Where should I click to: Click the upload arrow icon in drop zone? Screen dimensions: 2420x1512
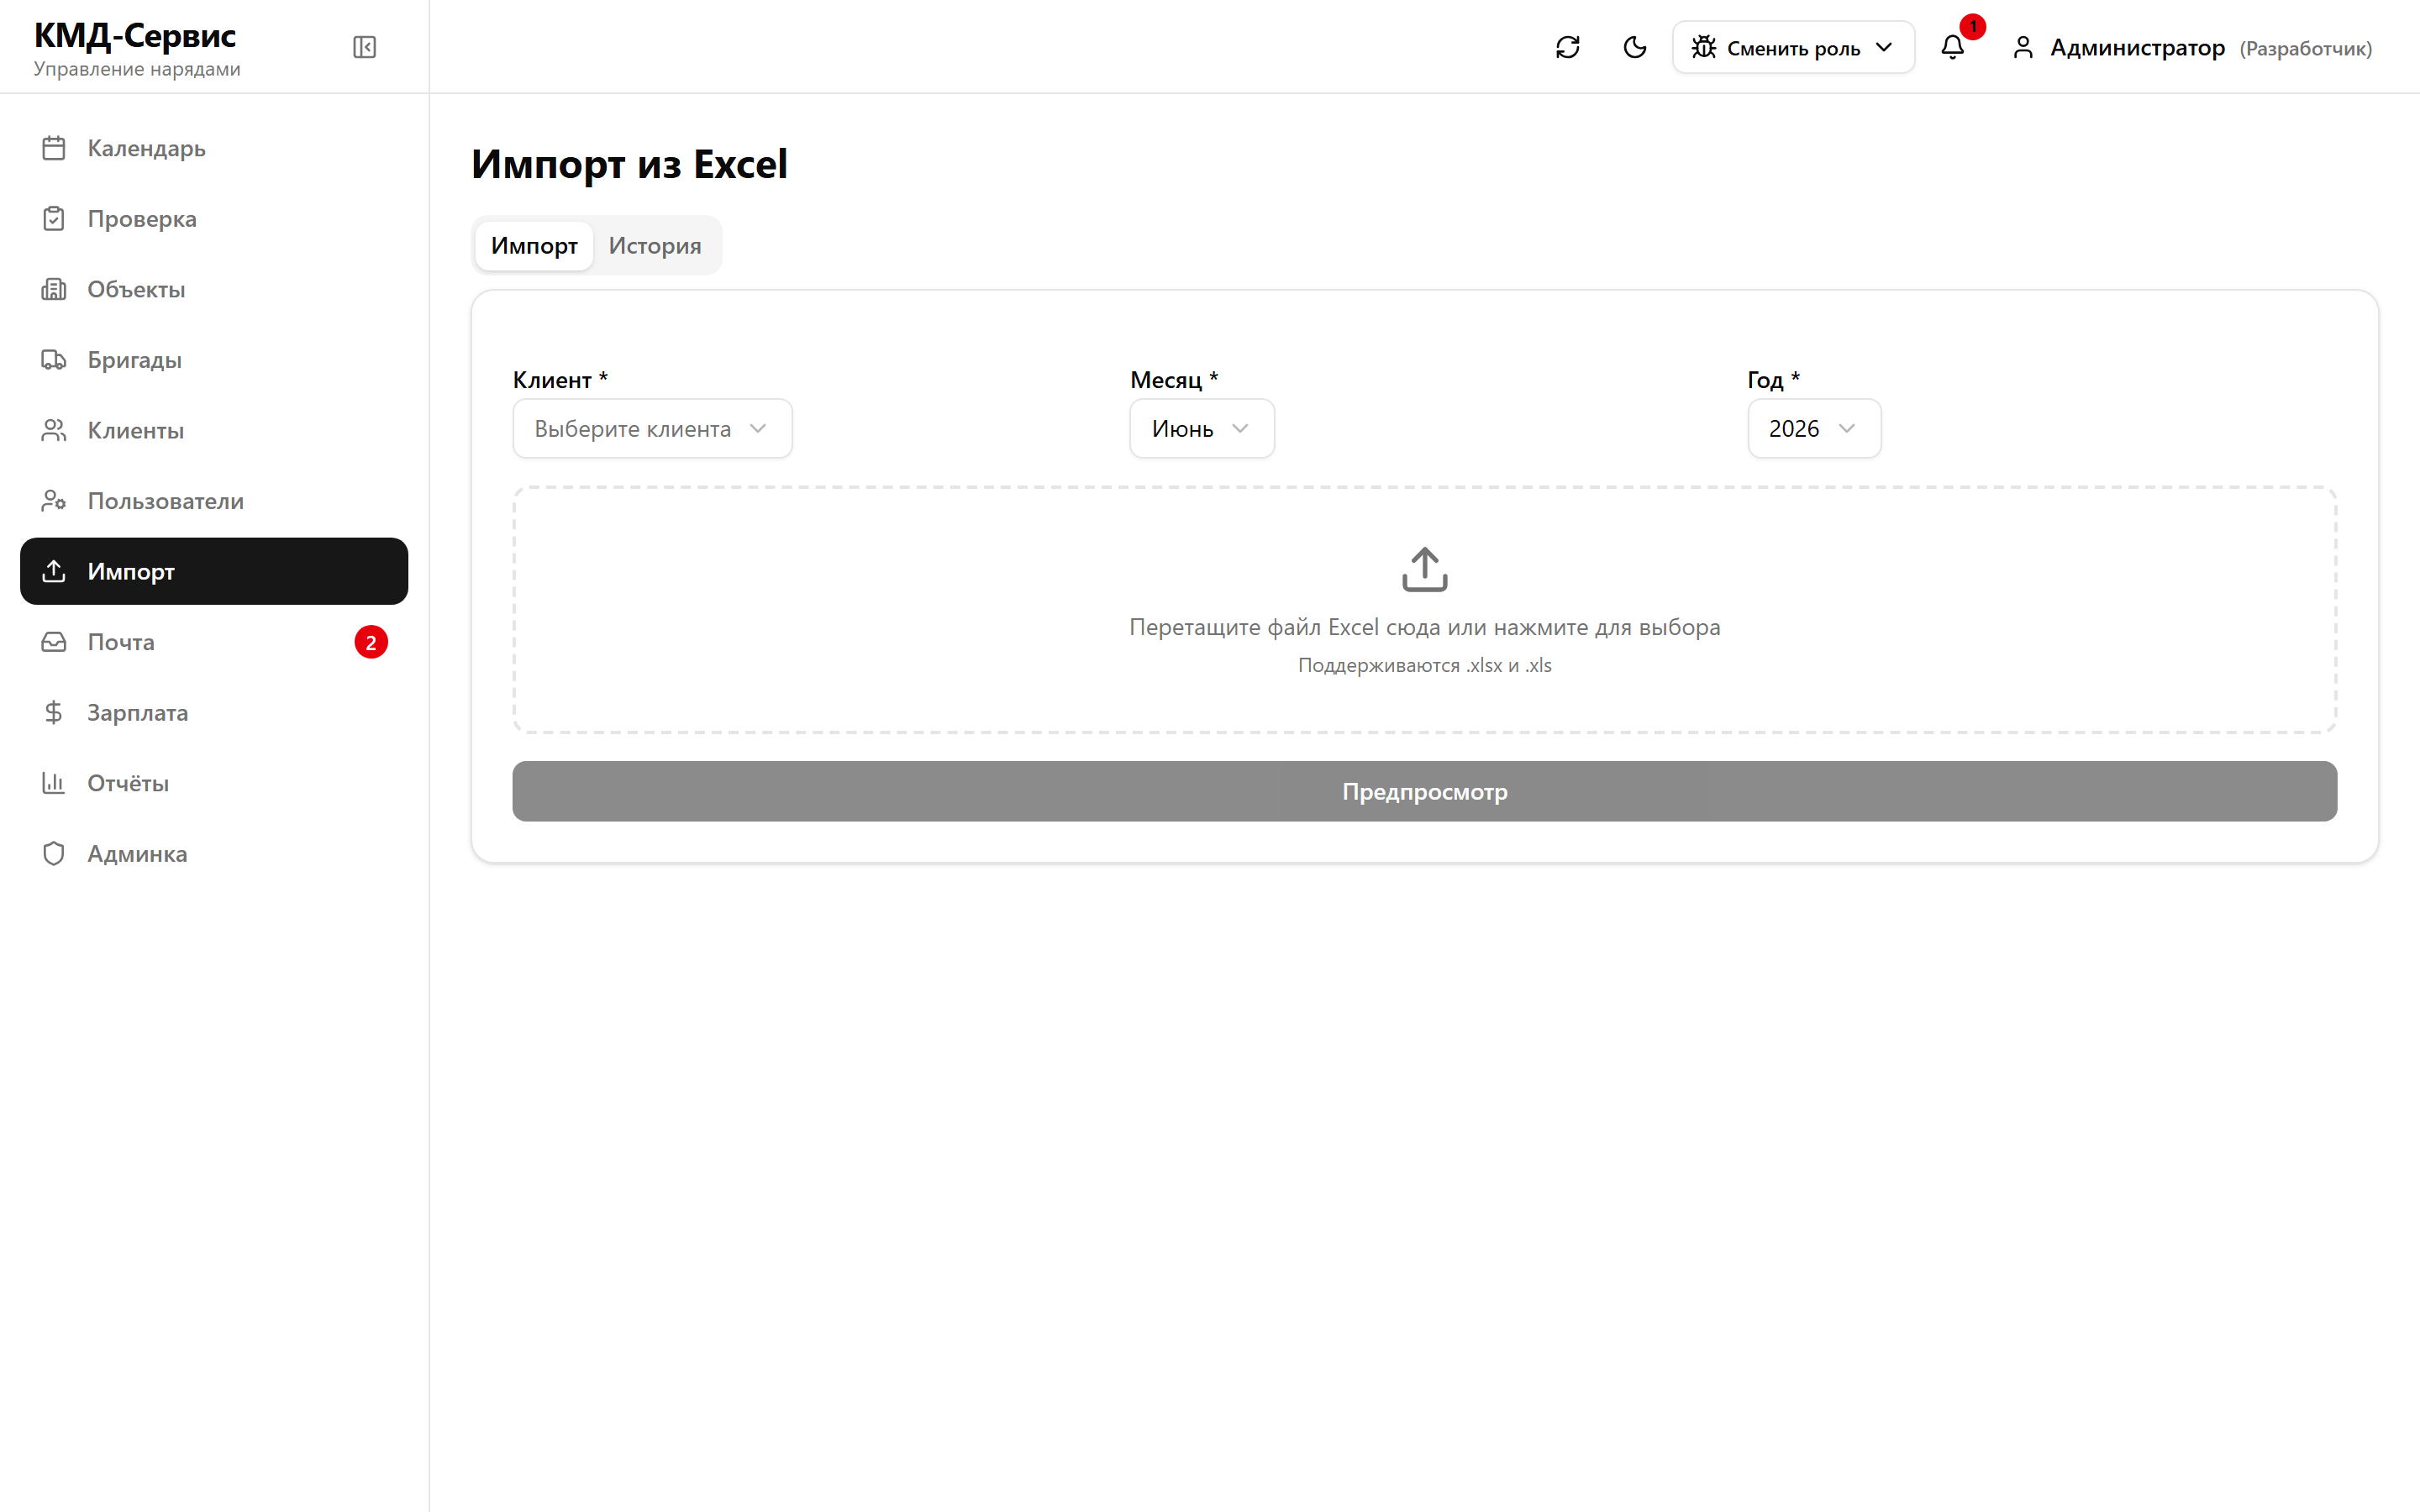[x=1424, y=569]
